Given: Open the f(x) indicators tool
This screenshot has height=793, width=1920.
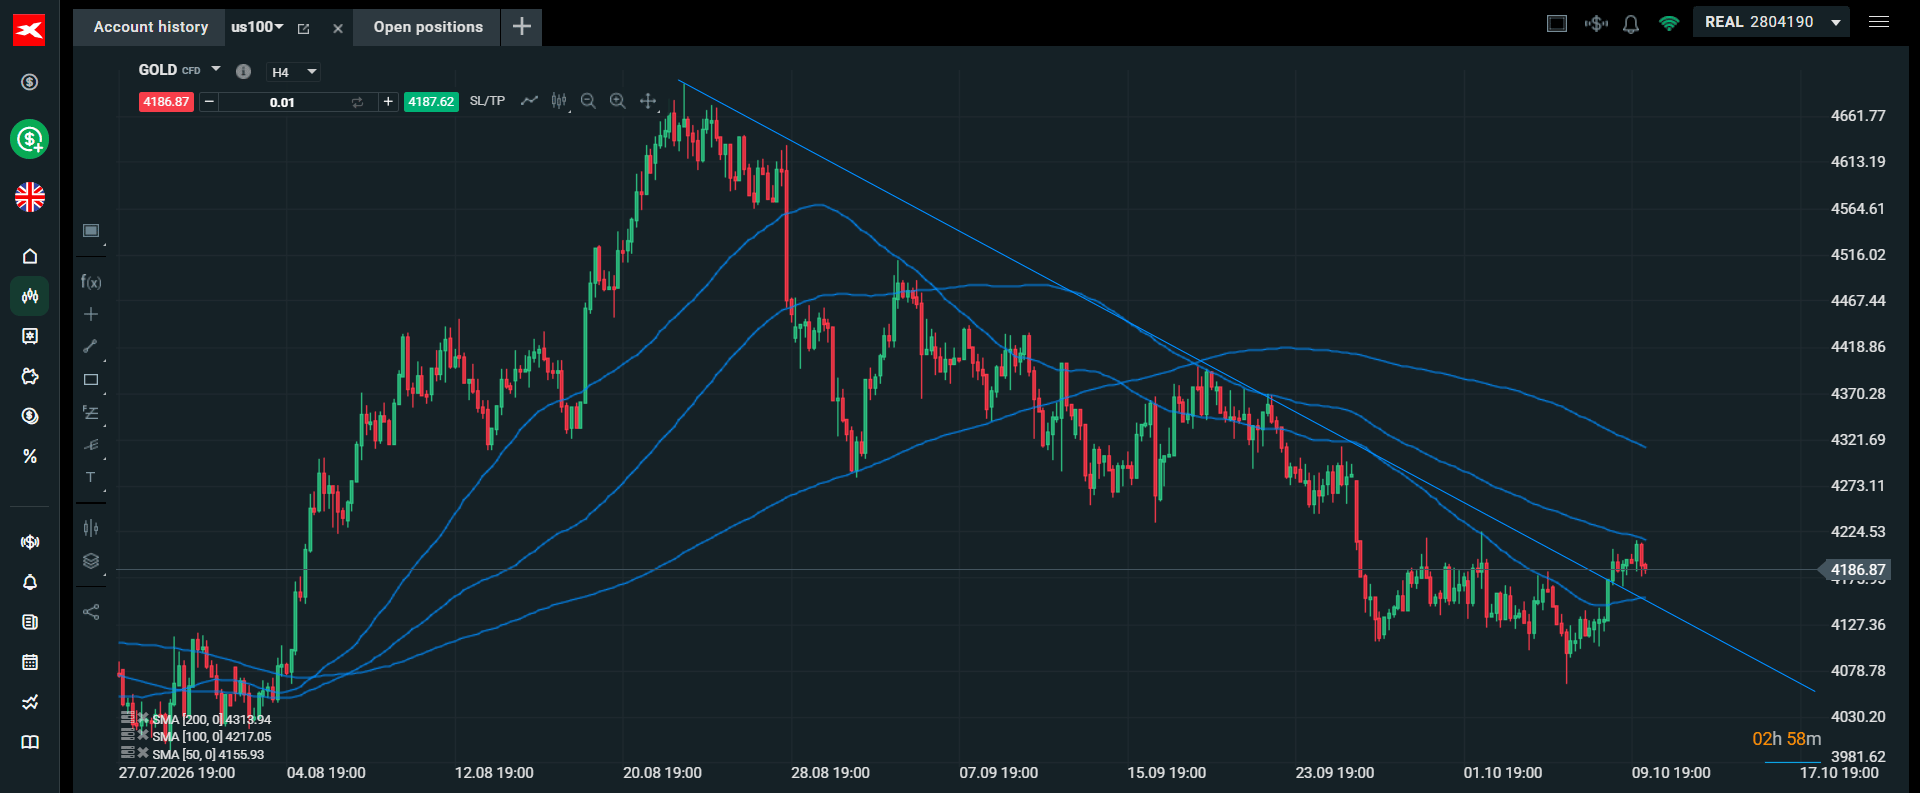Looking at the screenshot, I should point(91,282).
